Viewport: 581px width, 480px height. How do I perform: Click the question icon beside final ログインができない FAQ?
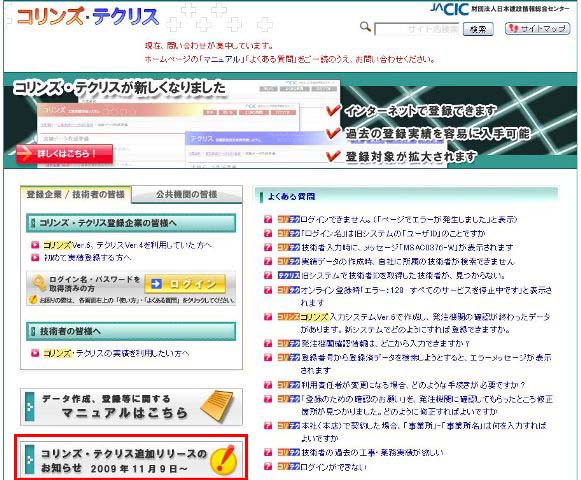coord(268,467)
